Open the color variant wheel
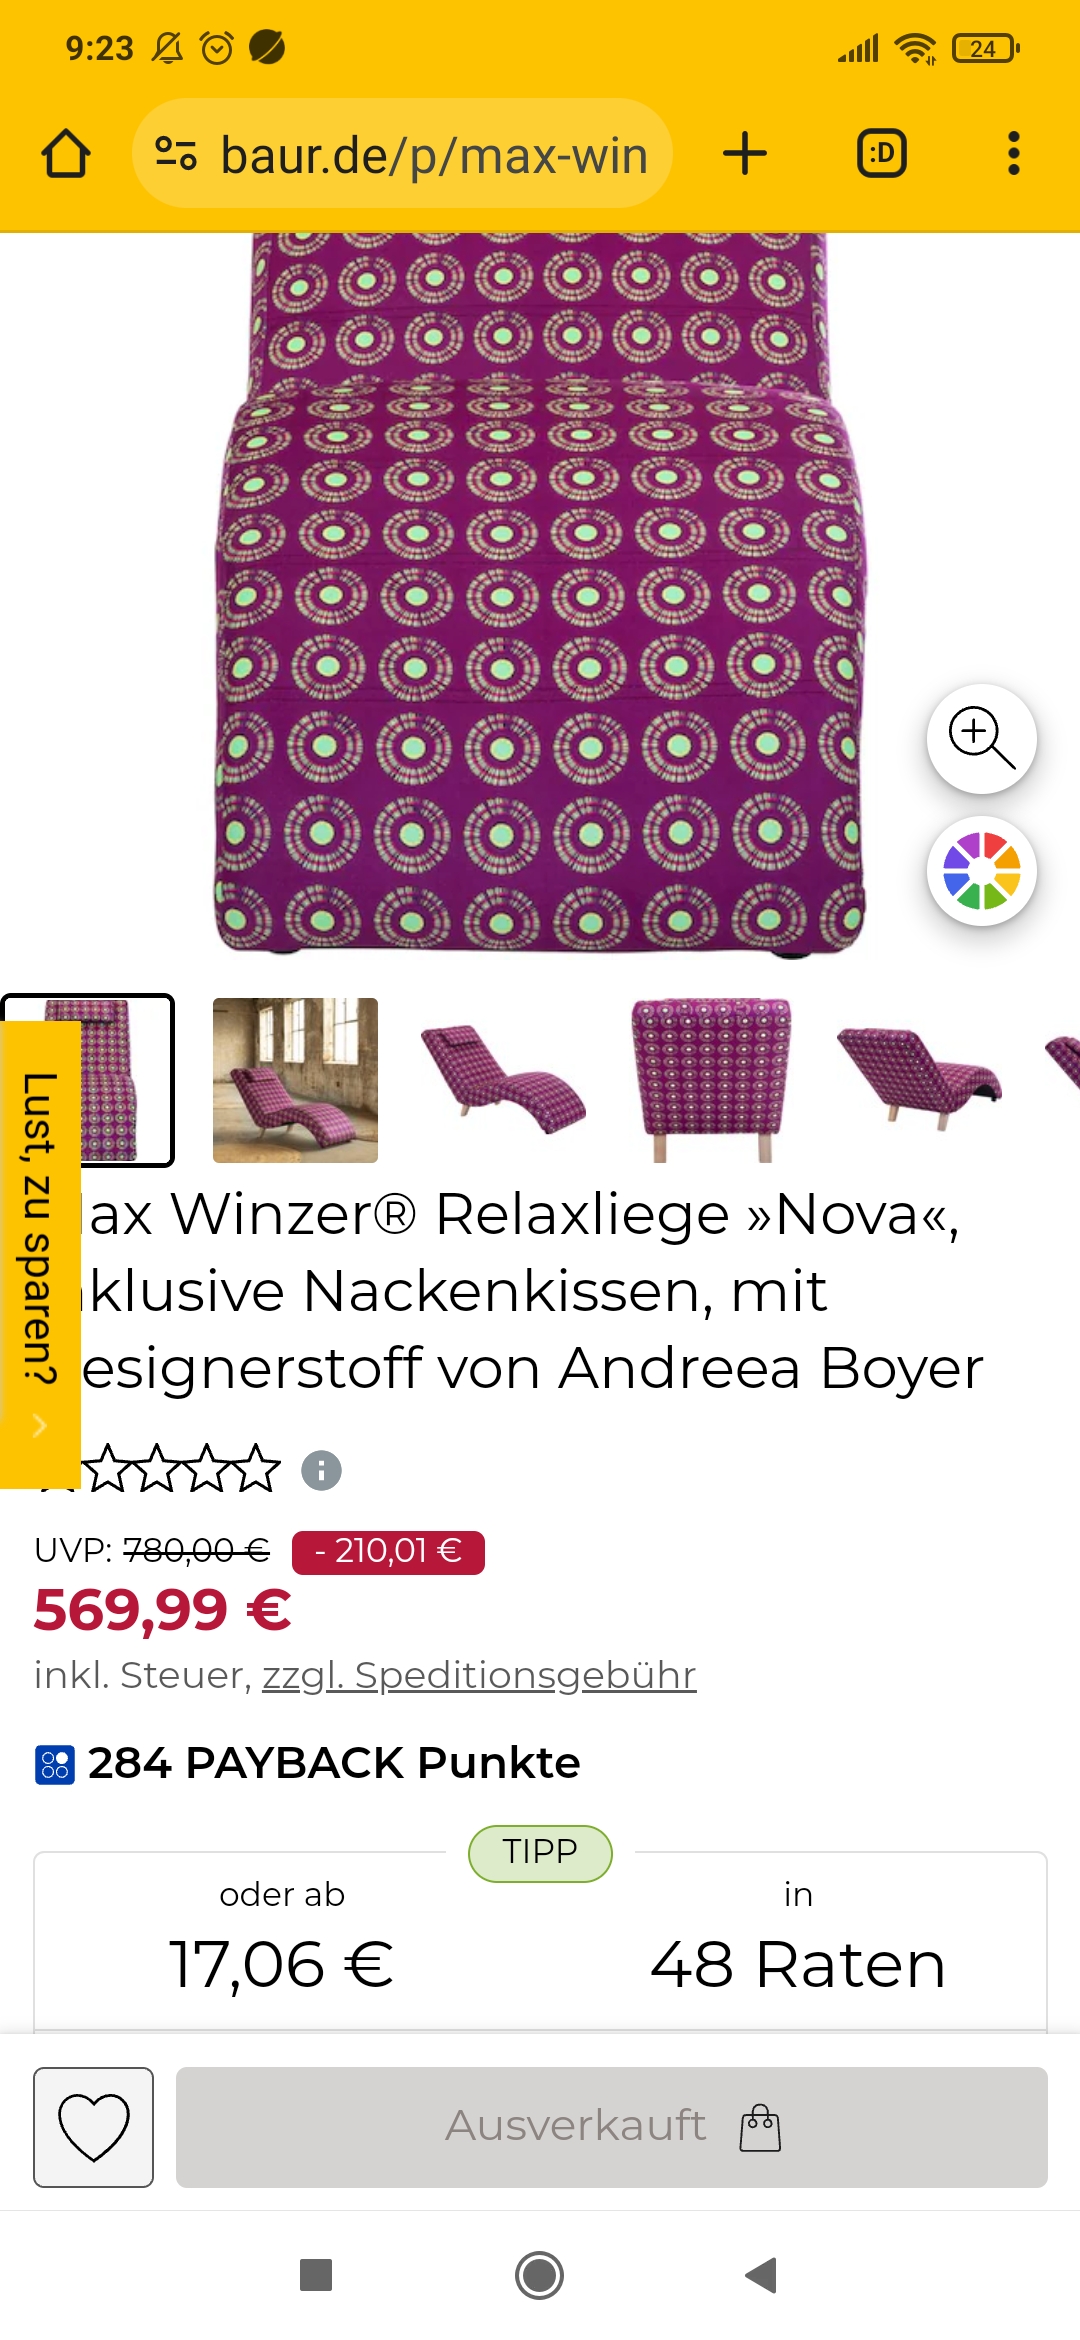This screenshot has width=1080, height=2340. [982, 871]
